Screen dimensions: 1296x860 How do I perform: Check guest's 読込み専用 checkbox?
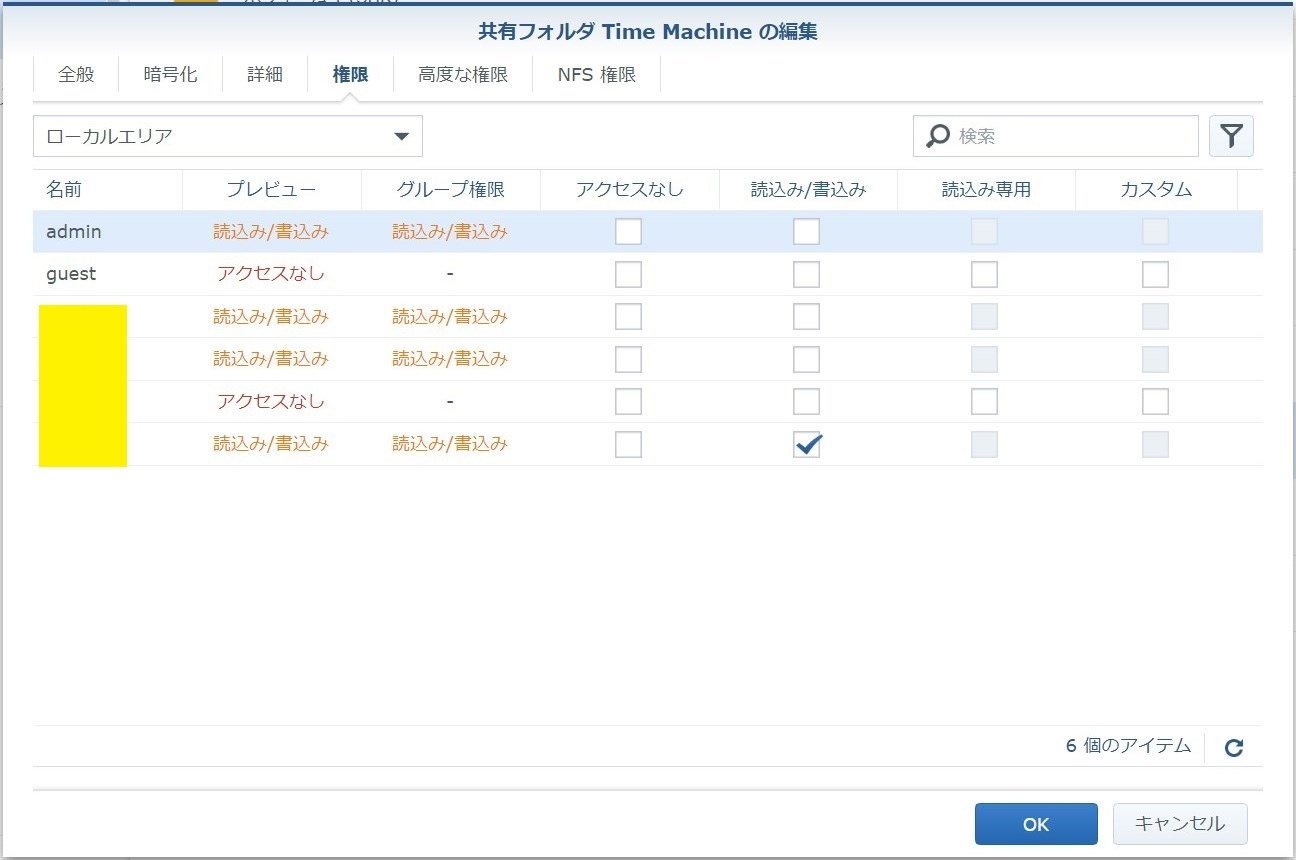tap(984, 274)
